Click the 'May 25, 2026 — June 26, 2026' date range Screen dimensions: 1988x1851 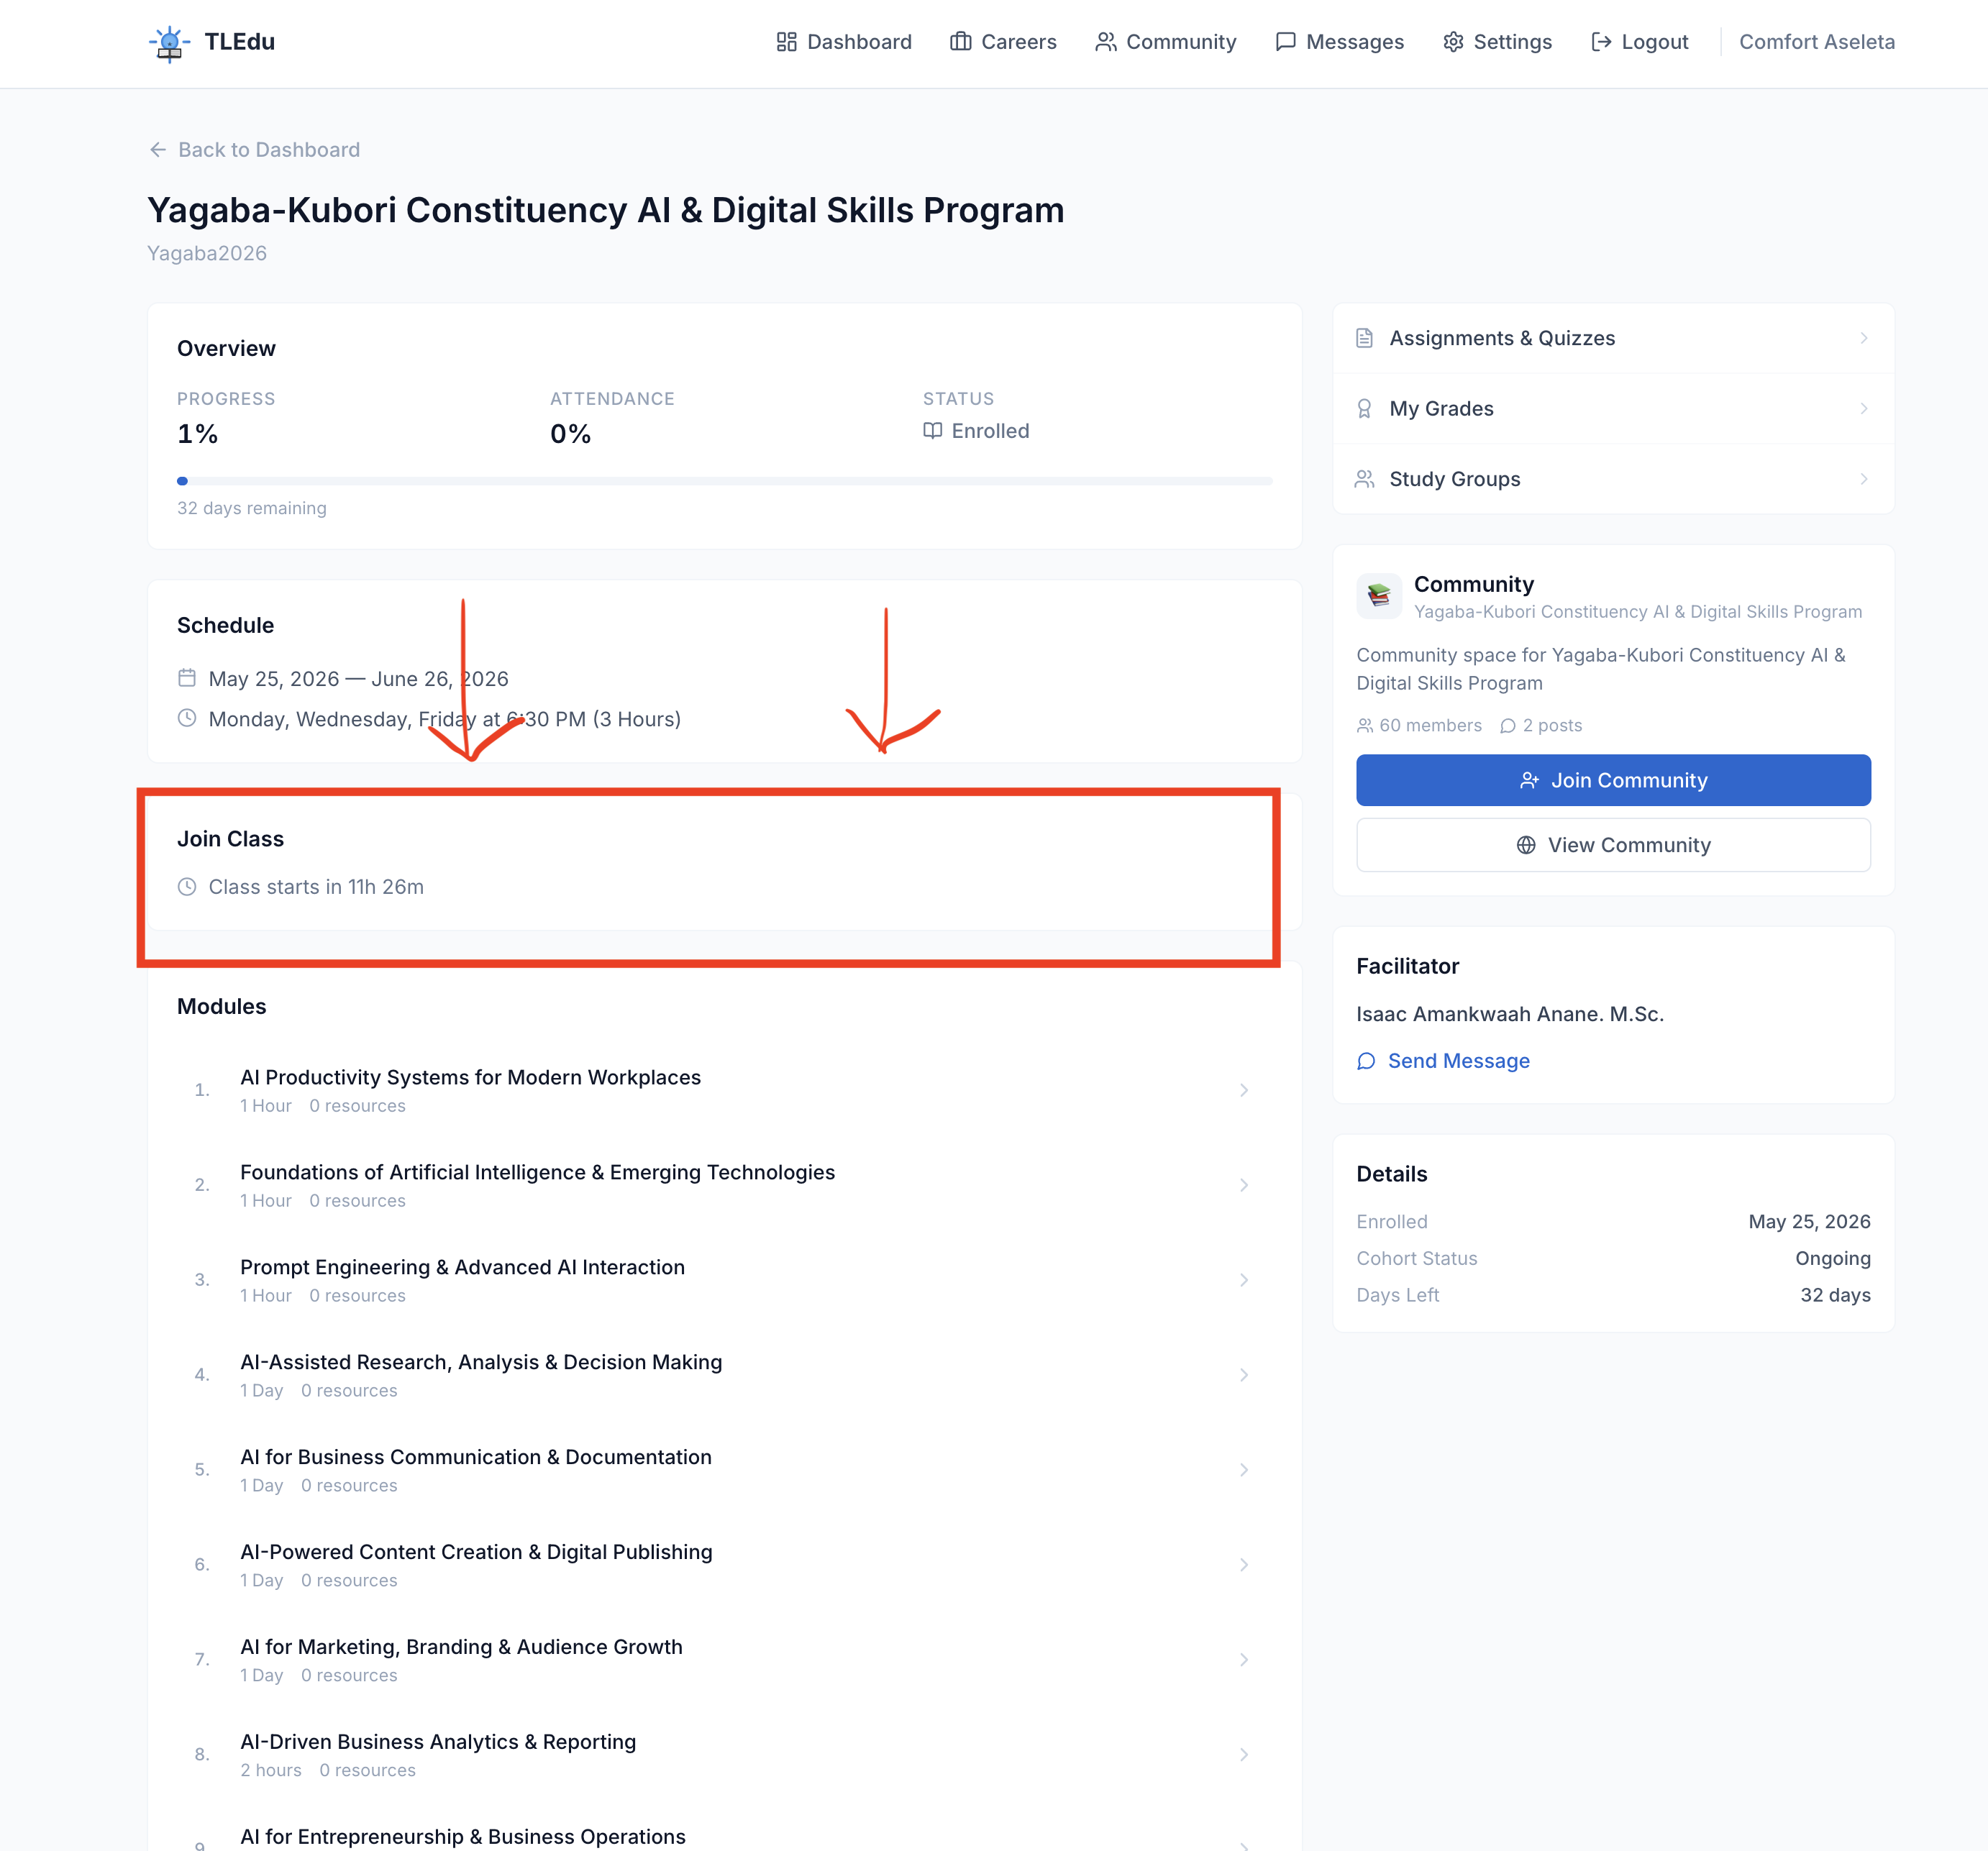pos(358,679)
